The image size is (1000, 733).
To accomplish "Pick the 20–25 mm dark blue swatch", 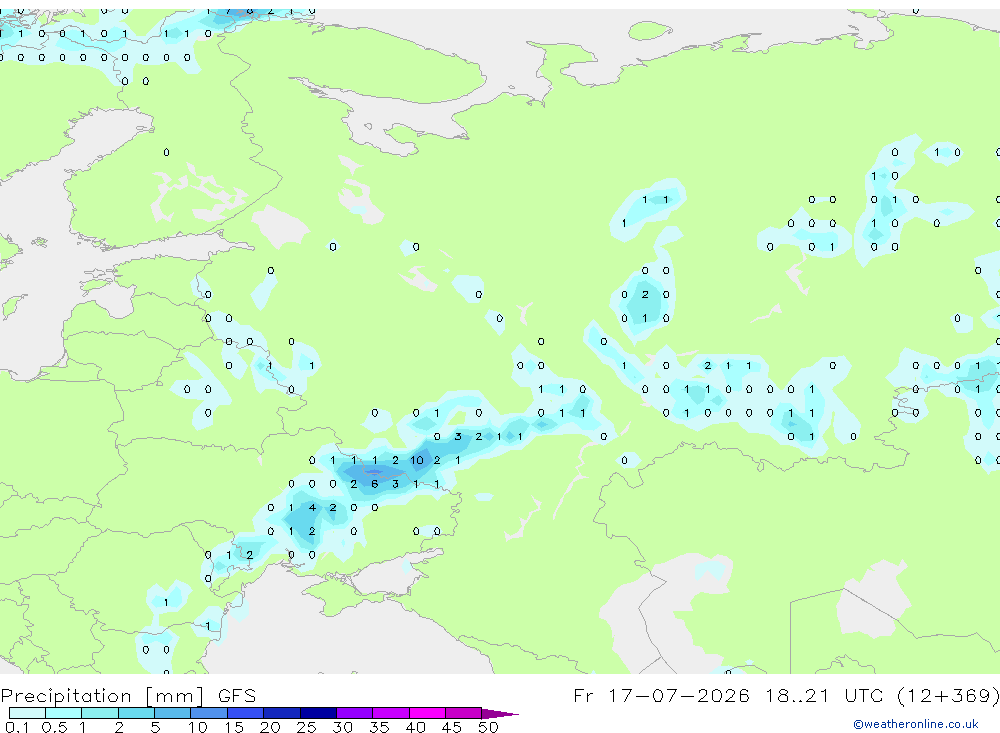I will point(282,713).
